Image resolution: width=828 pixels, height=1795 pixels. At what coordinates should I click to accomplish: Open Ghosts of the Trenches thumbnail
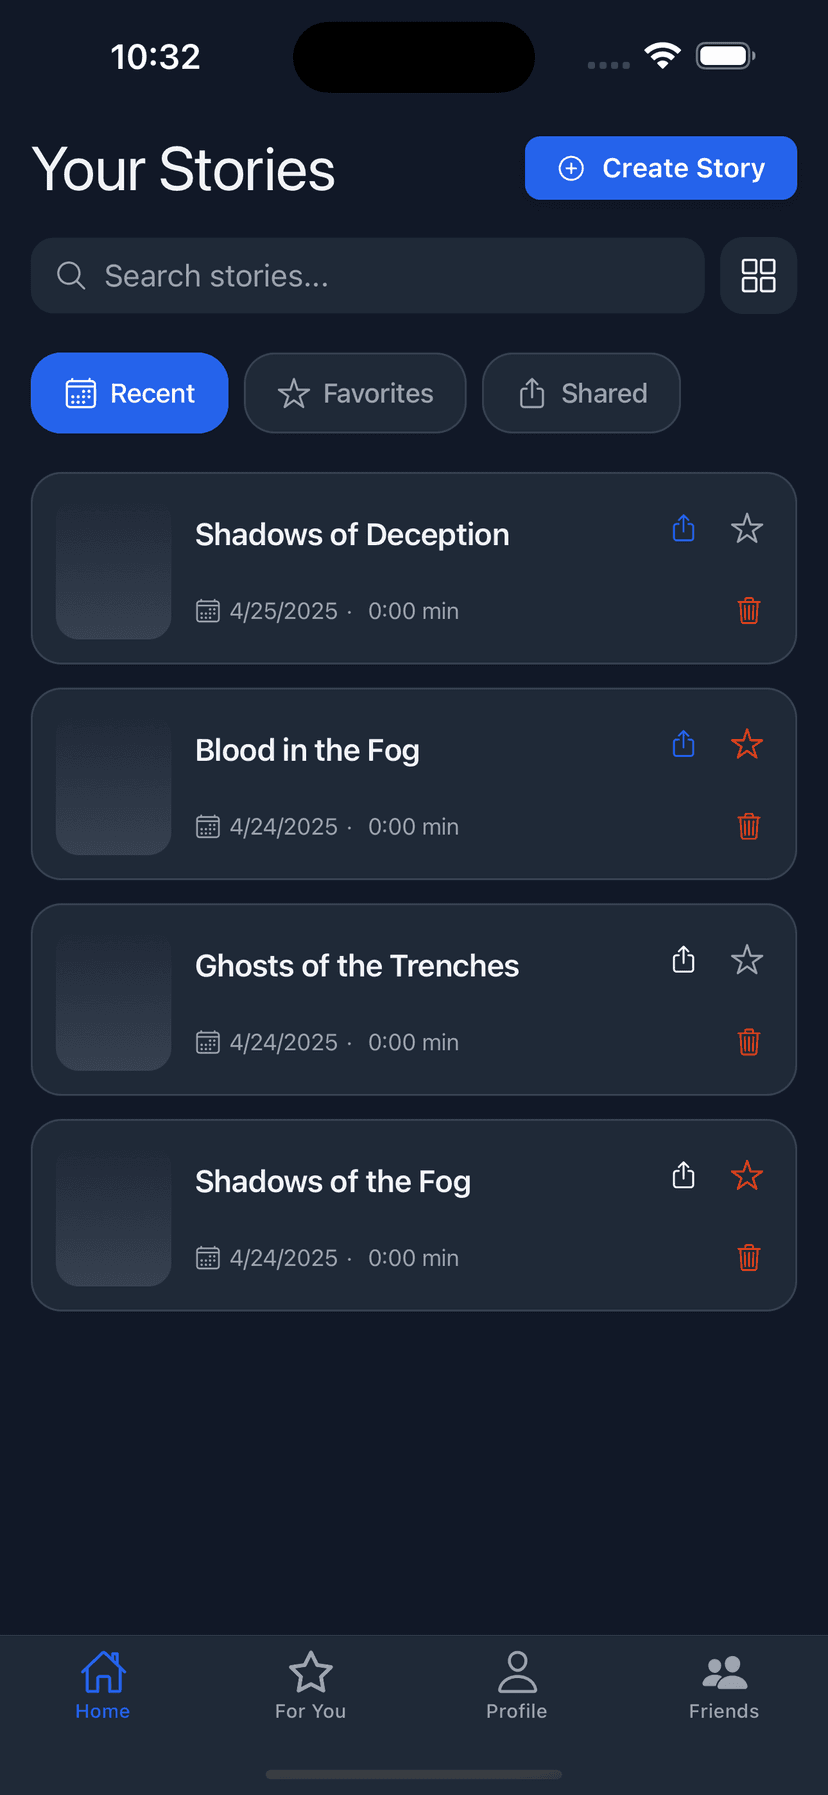click(x=113, y=1000)
